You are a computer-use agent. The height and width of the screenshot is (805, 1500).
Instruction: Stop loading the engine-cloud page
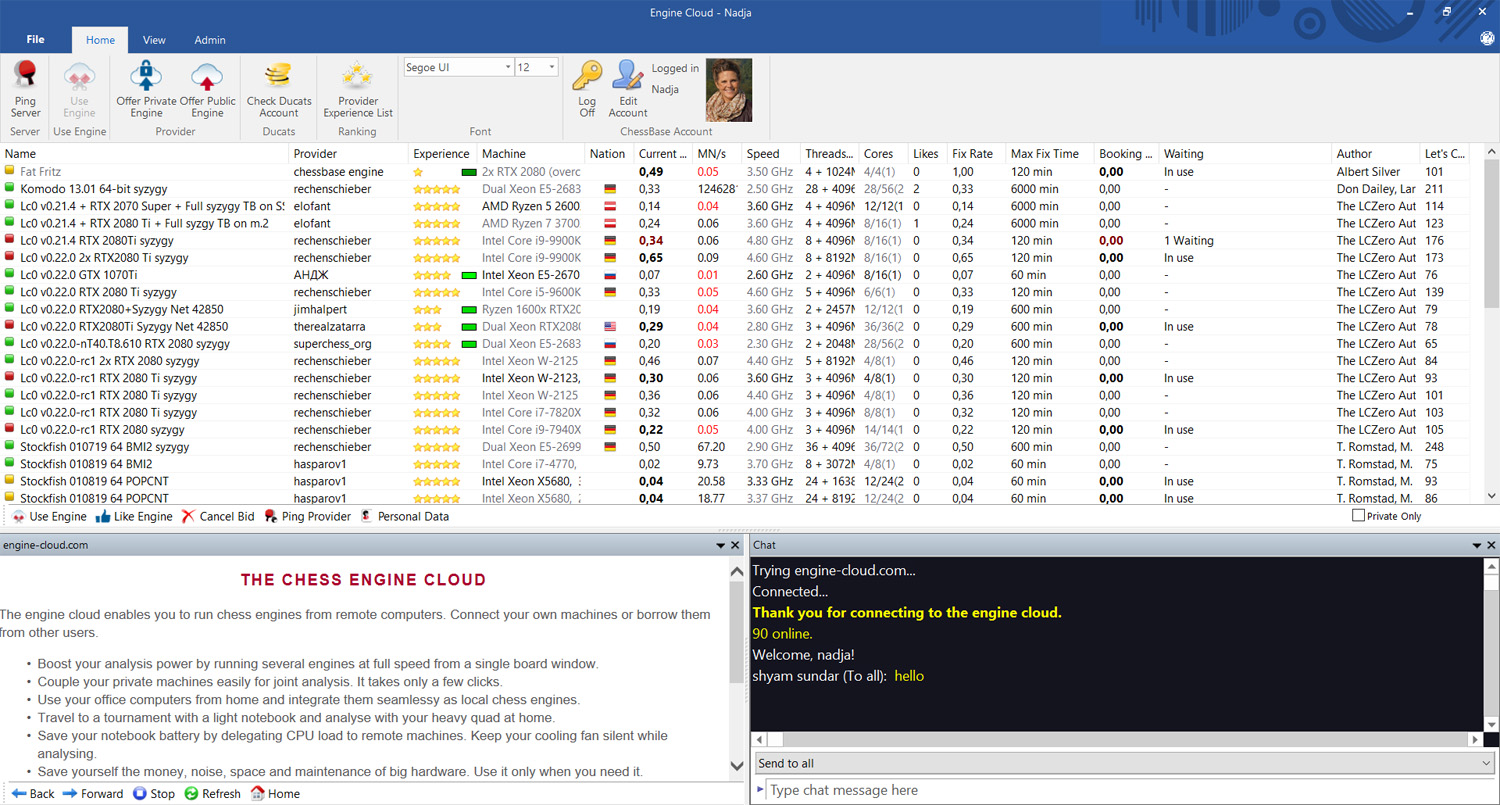tap(153, 794)
